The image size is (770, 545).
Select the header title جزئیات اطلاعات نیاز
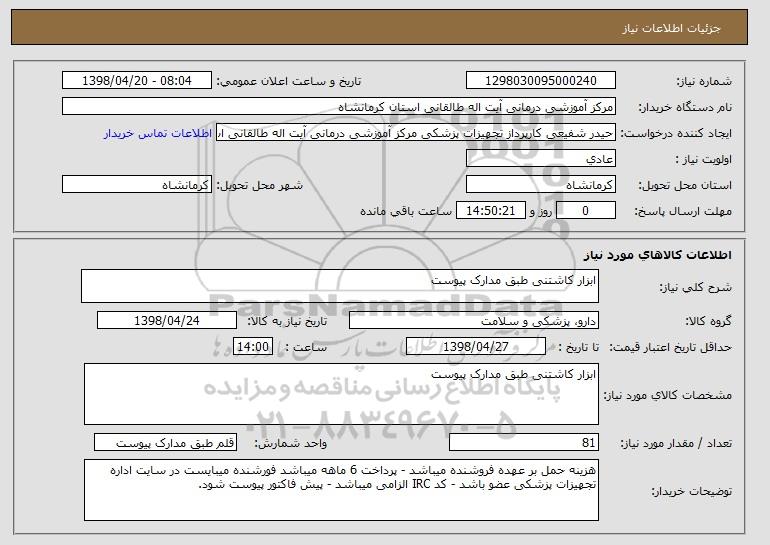pyautogui.click(x=671, y=28)
